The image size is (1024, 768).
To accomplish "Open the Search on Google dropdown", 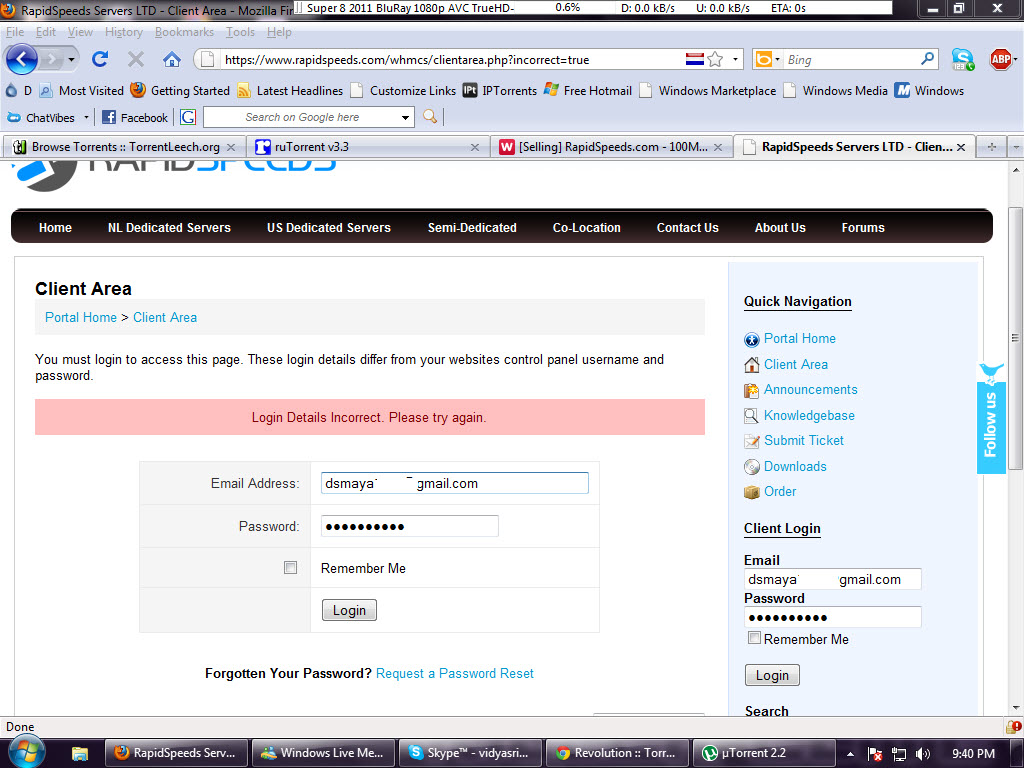I will click(x=405, y=118).
